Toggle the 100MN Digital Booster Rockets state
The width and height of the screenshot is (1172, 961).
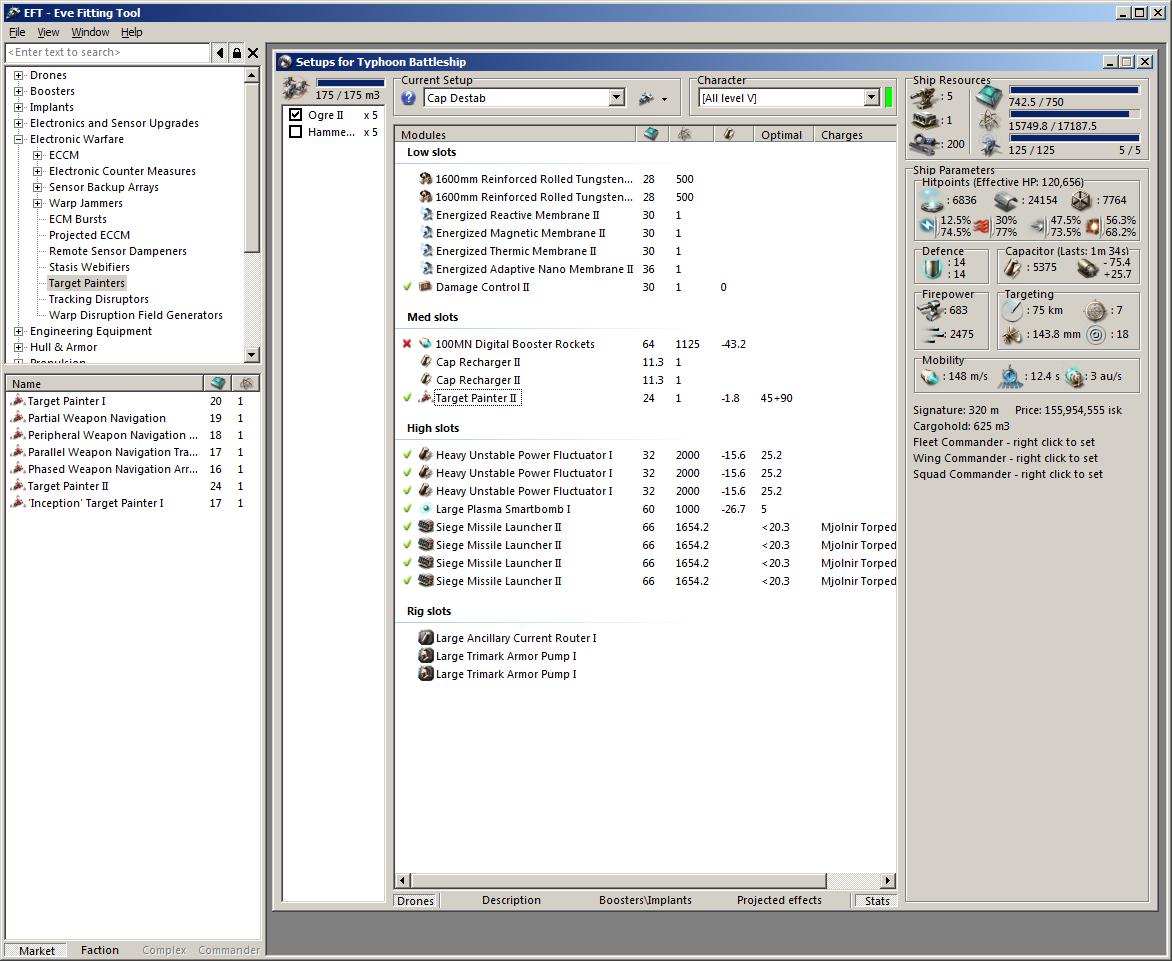tap(407, 344)
